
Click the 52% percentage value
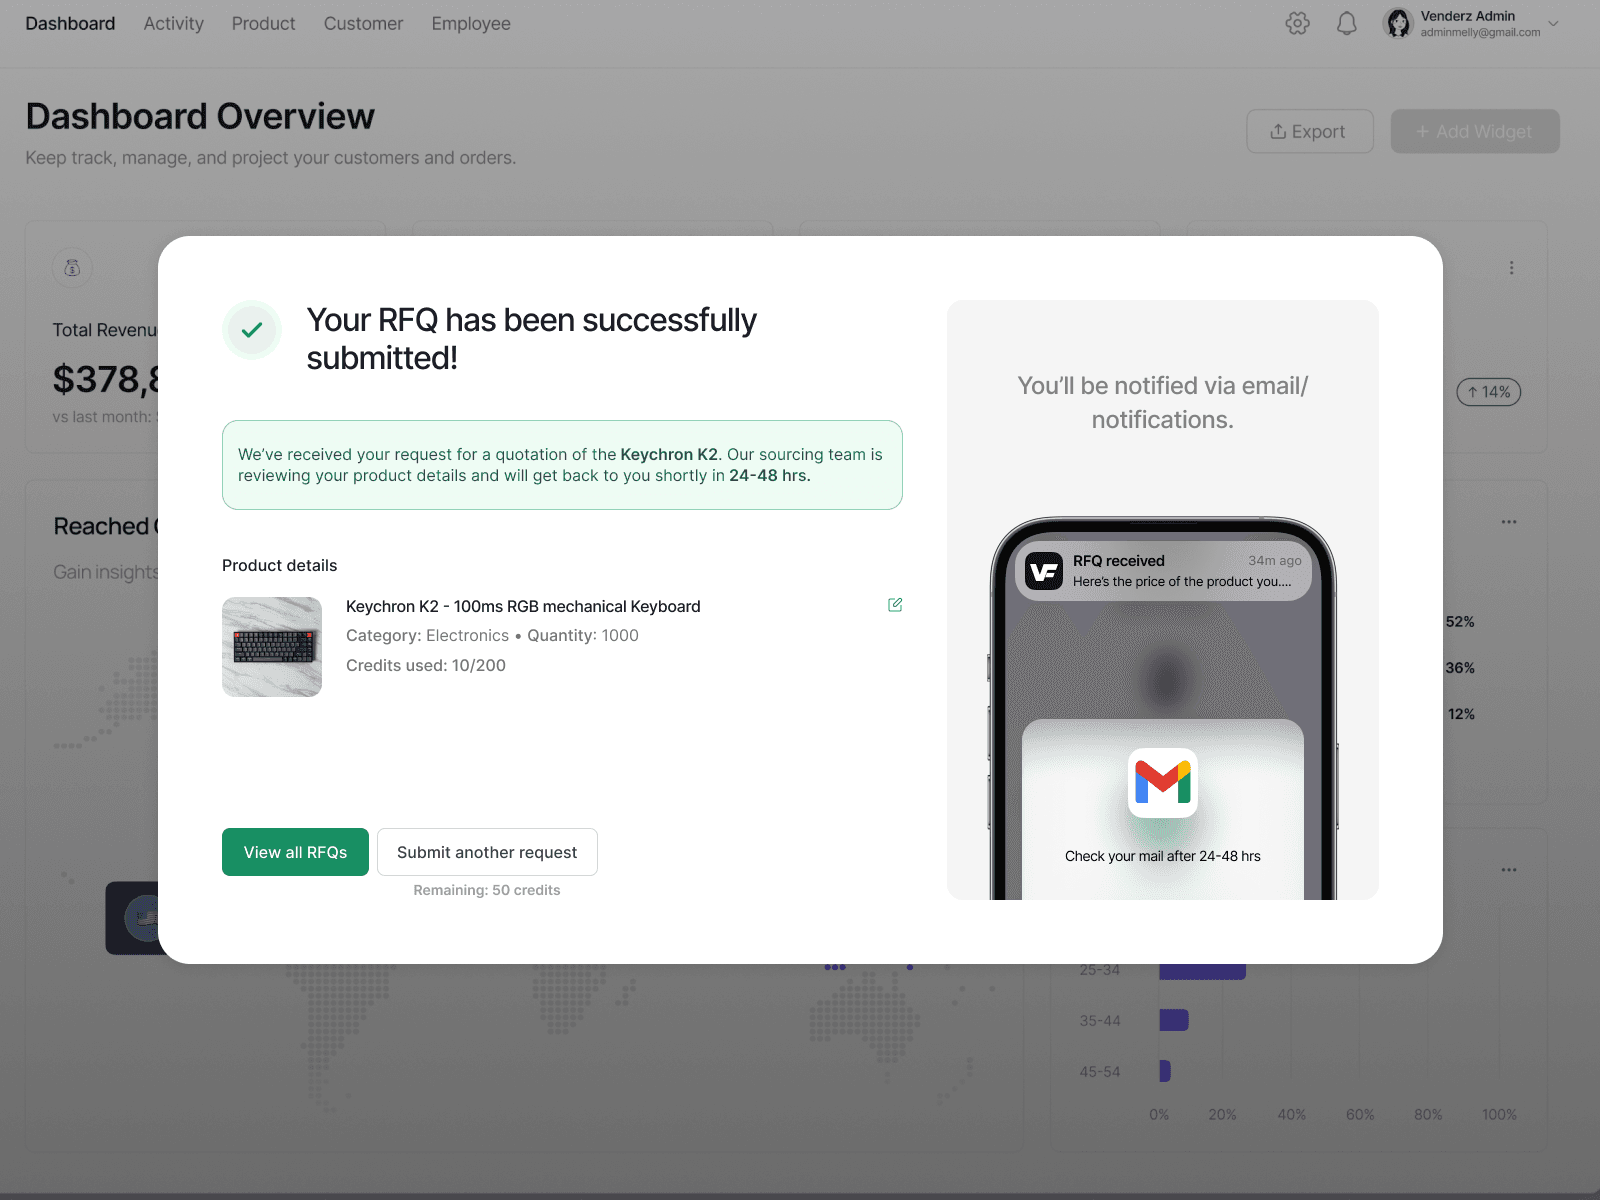tap(1460, 621)
